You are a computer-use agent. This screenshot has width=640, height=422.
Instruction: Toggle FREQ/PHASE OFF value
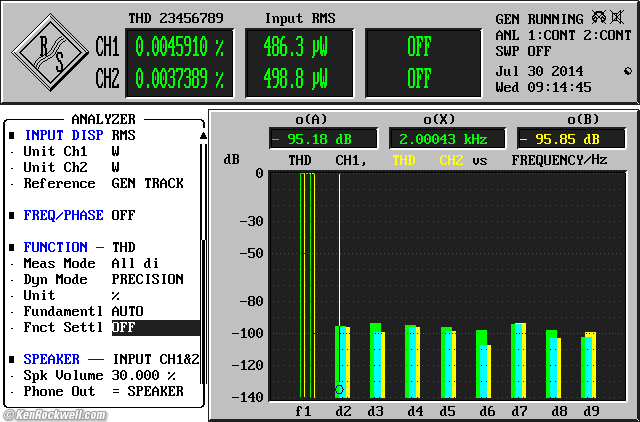[x=124, y=215]
